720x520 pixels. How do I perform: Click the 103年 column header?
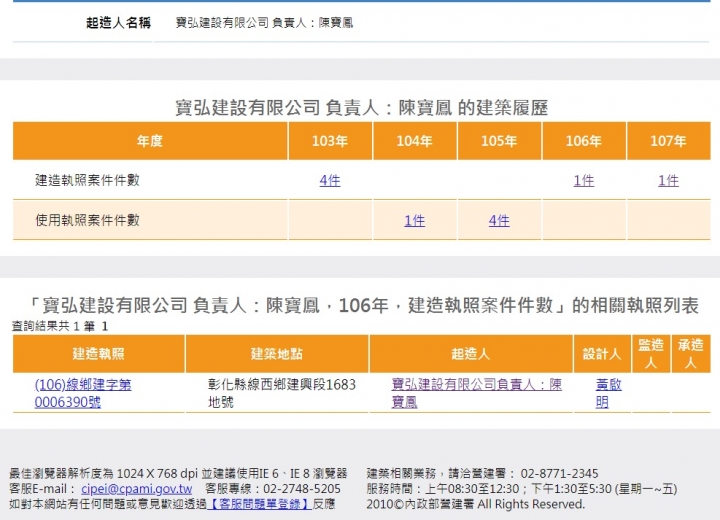pos(330,141)
